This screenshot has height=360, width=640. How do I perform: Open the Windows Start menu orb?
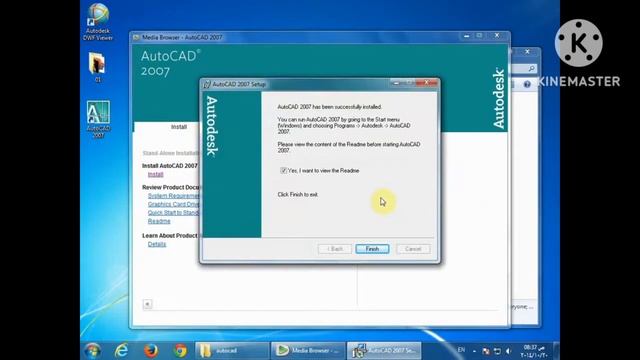pyautogui.click(x=93, y=351)
